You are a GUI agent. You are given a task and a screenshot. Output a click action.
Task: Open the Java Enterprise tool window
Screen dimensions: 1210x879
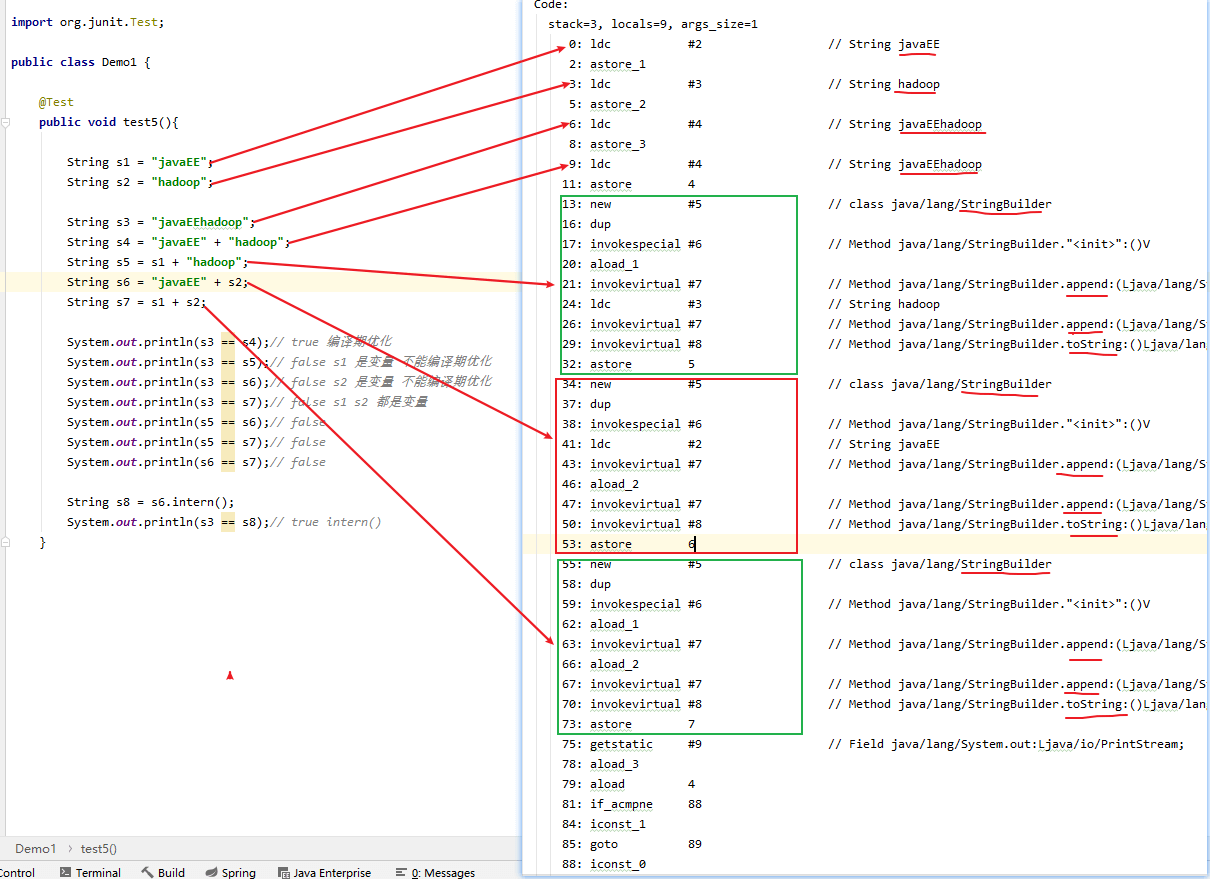click(324, 872)
